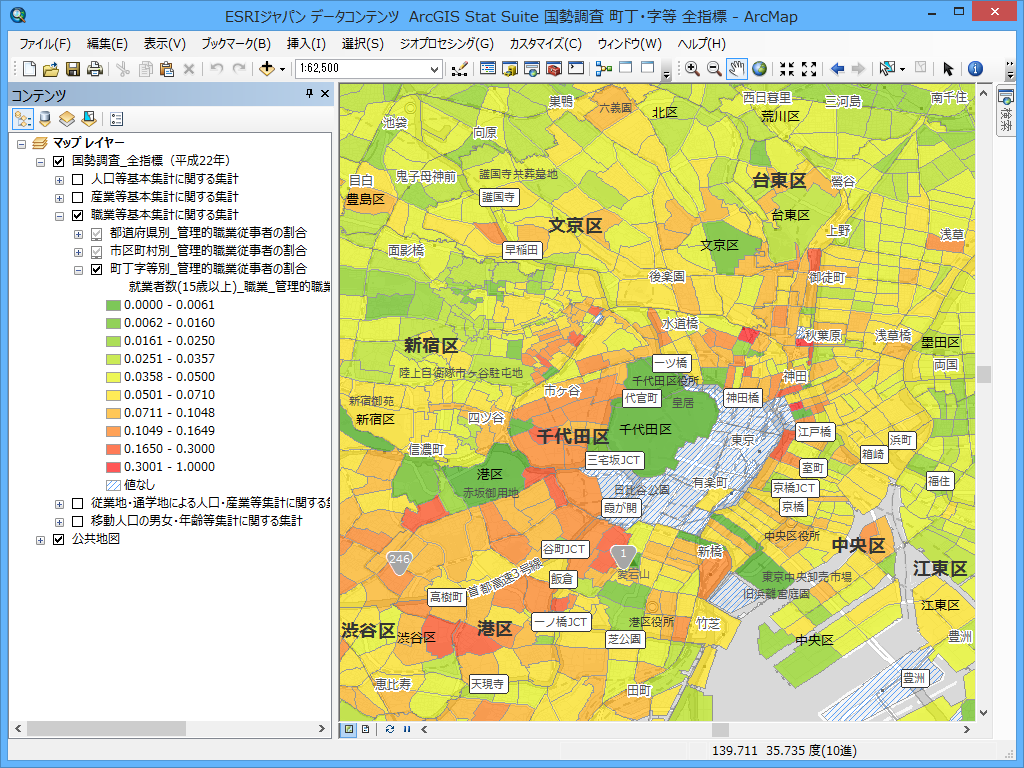Viewport: 1024px width, 768px height.
Task: Click the Save map document icon
Action: pyautogui.click(x=73, y=69)
